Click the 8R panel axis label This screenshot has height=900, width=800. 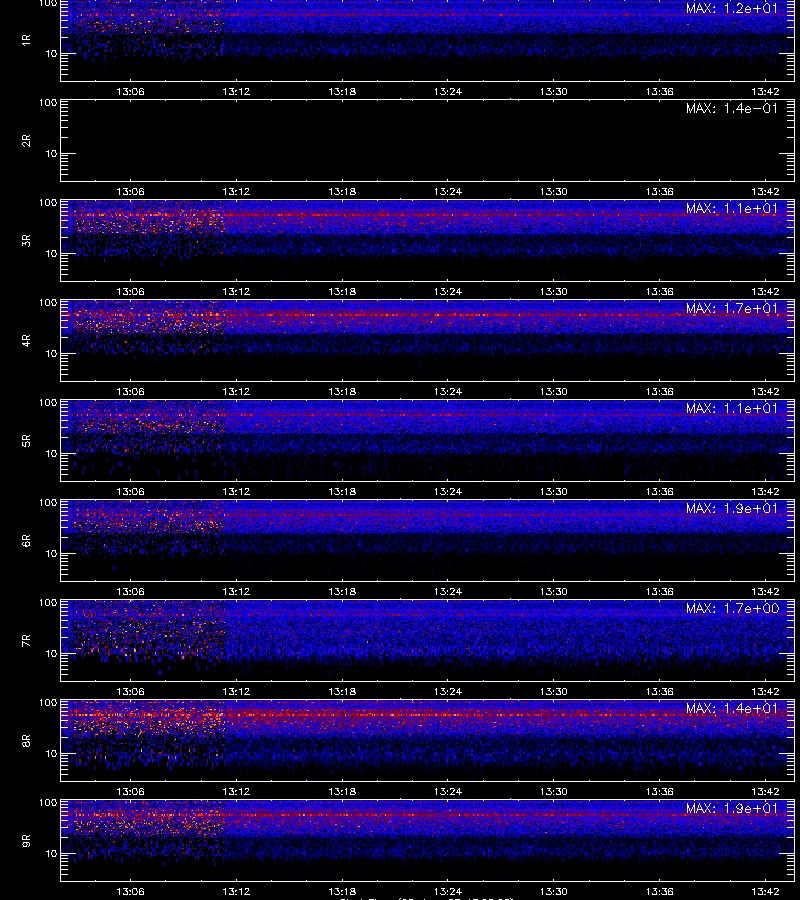pos(26,740)
